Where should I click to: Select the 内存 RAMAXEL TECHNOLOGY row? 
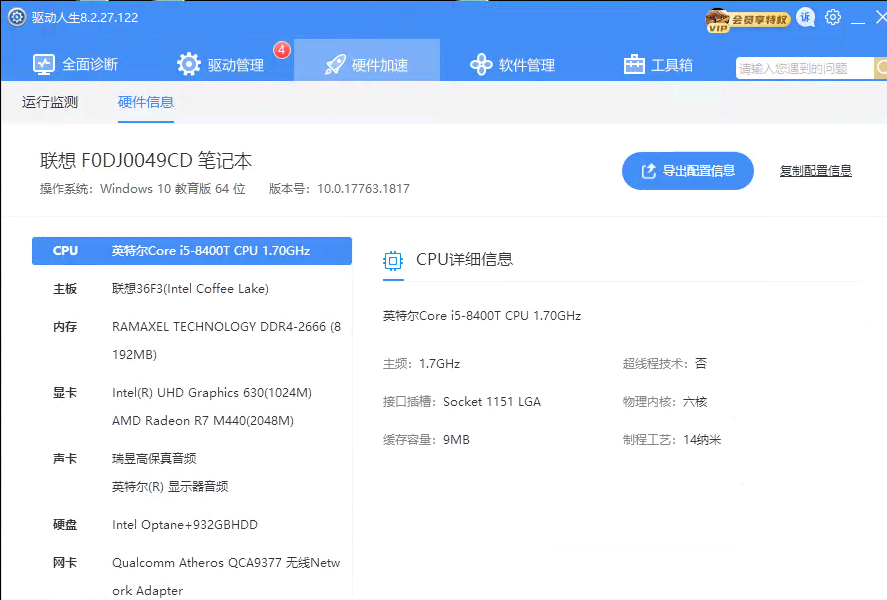[192, 340]
